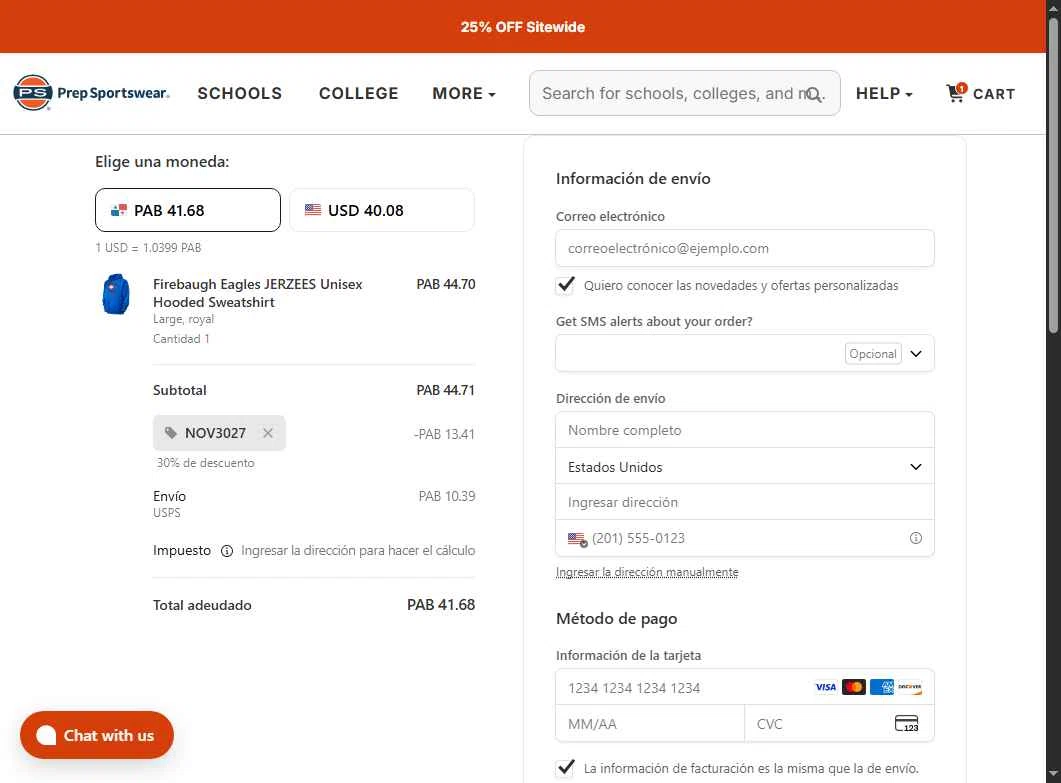This screenshot has height=783, width=1061.
Task: Focus the Correo electrónico field
Action: point(744,248)
